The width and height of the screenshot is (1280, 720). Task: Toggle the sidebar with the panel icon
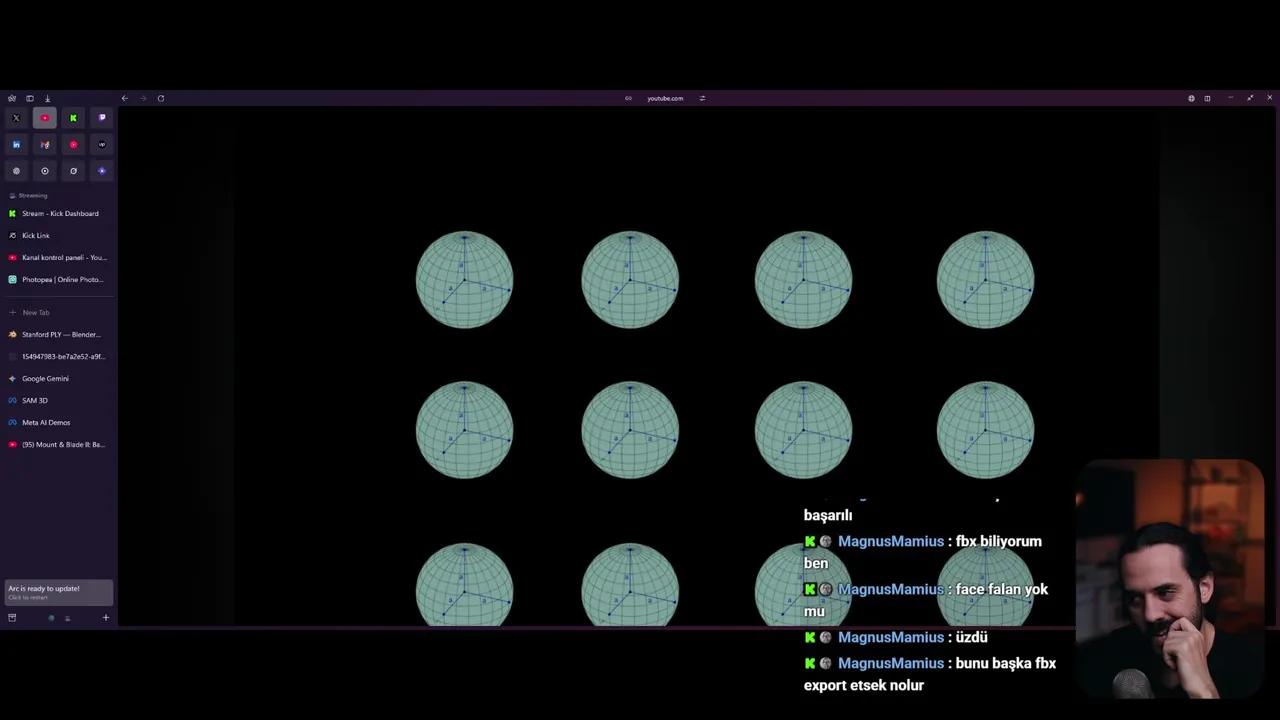[x=30, y=98]
